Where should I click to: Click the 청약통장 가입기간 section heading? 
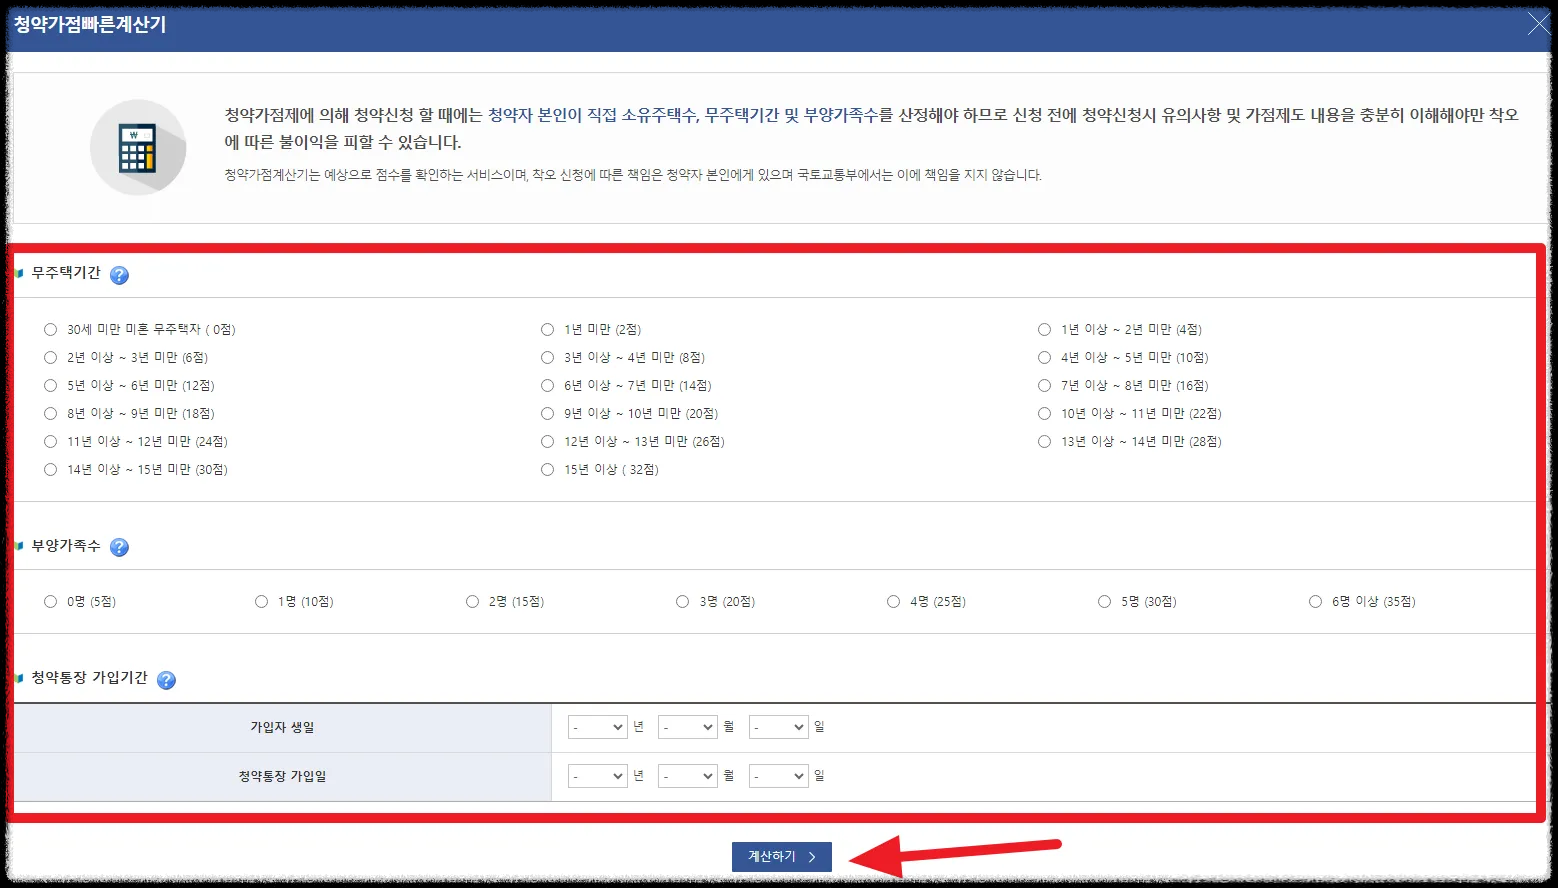[89, 678]
